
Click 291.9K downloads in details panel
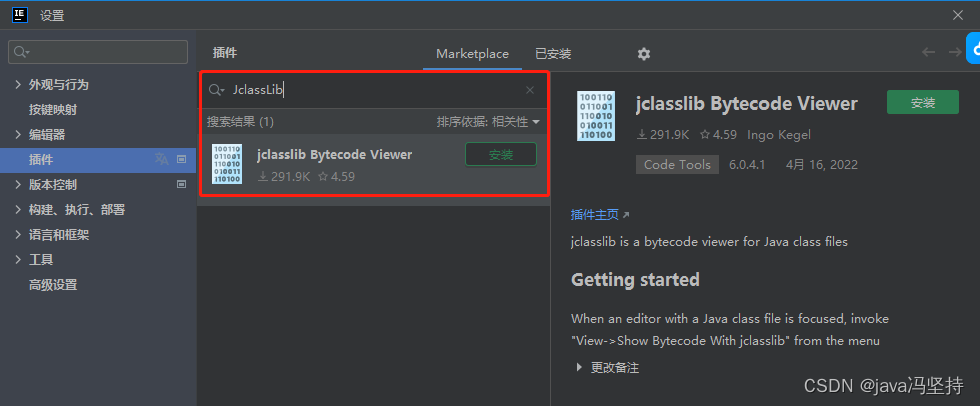pos(663,134)
